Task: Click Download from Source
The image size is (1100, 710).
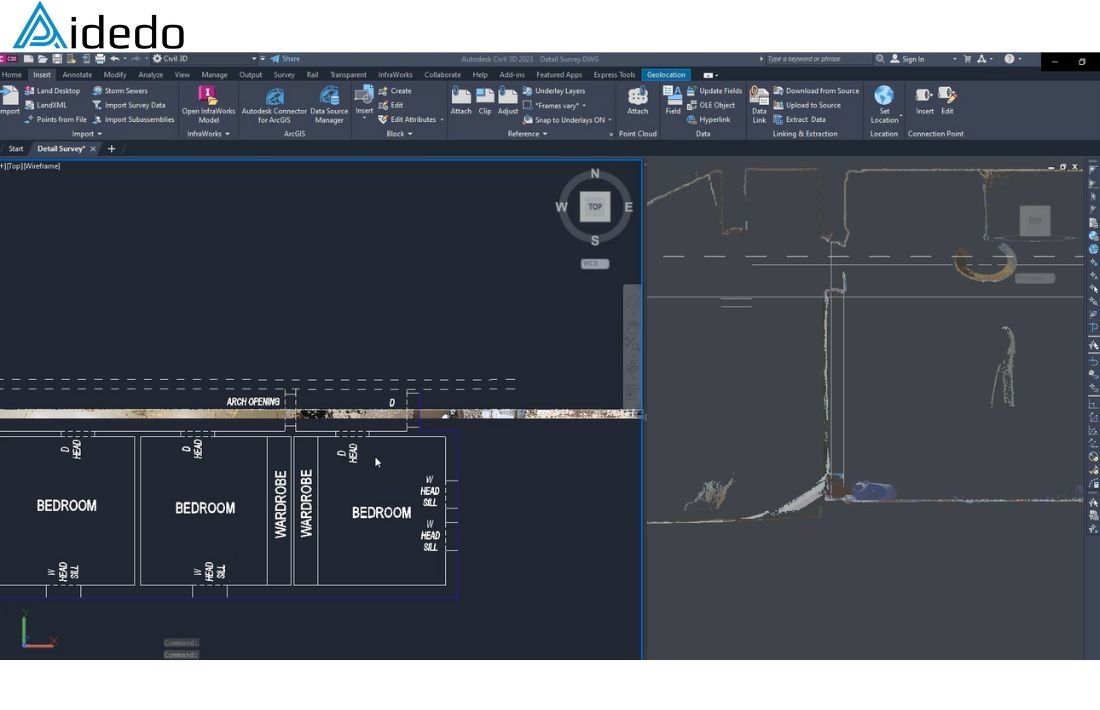Action: (817, 91)
